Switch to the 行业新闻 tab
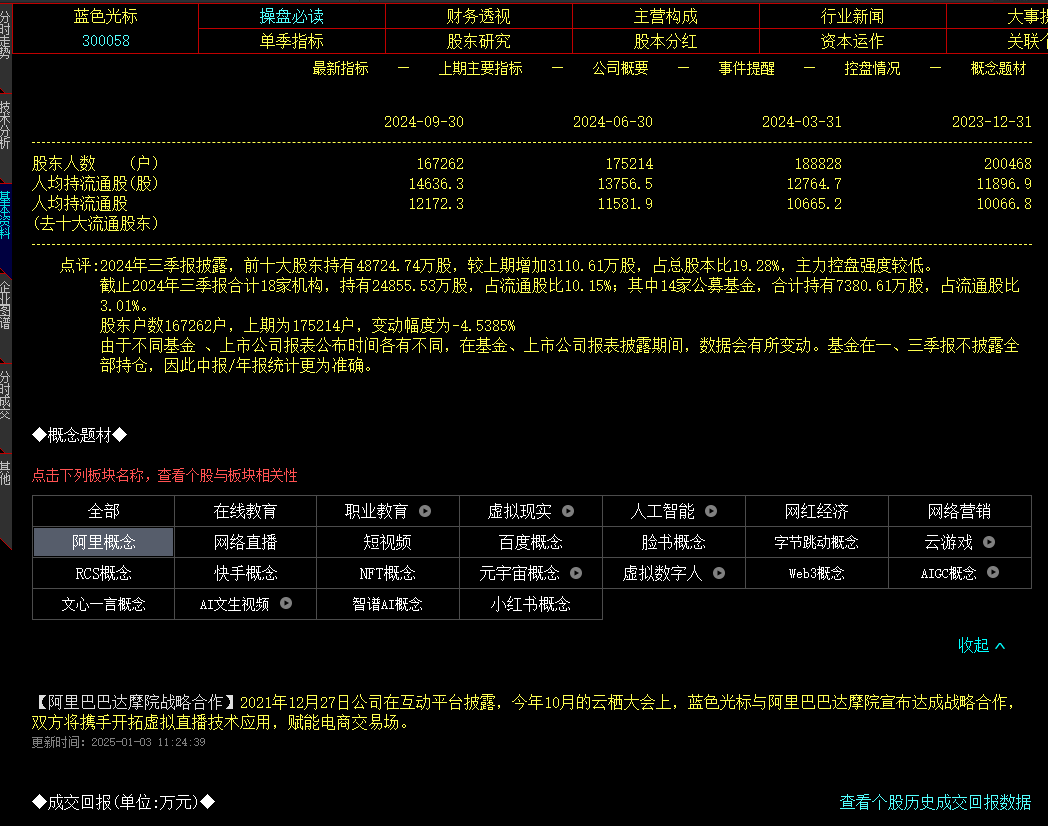 click(x=852, y=16)
